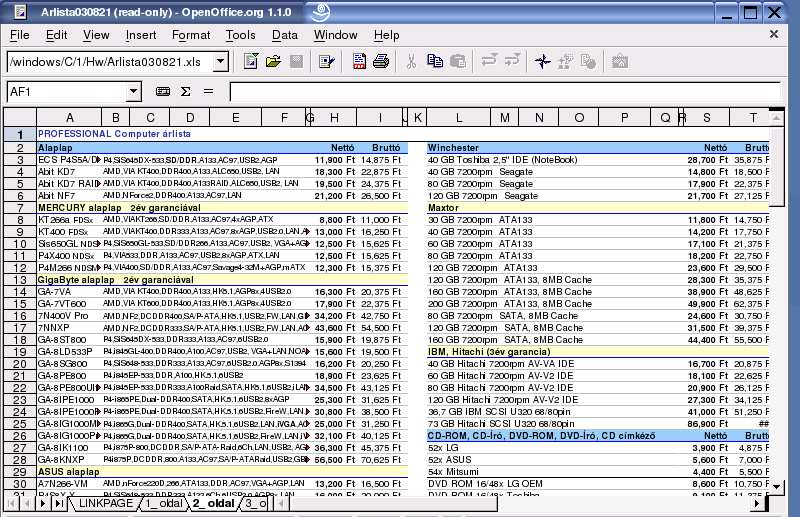This screenshot has height=517, width=800.
Task: Toggle the Edit File mode icon
Action: pyautogui.click(x=326, y=62)
